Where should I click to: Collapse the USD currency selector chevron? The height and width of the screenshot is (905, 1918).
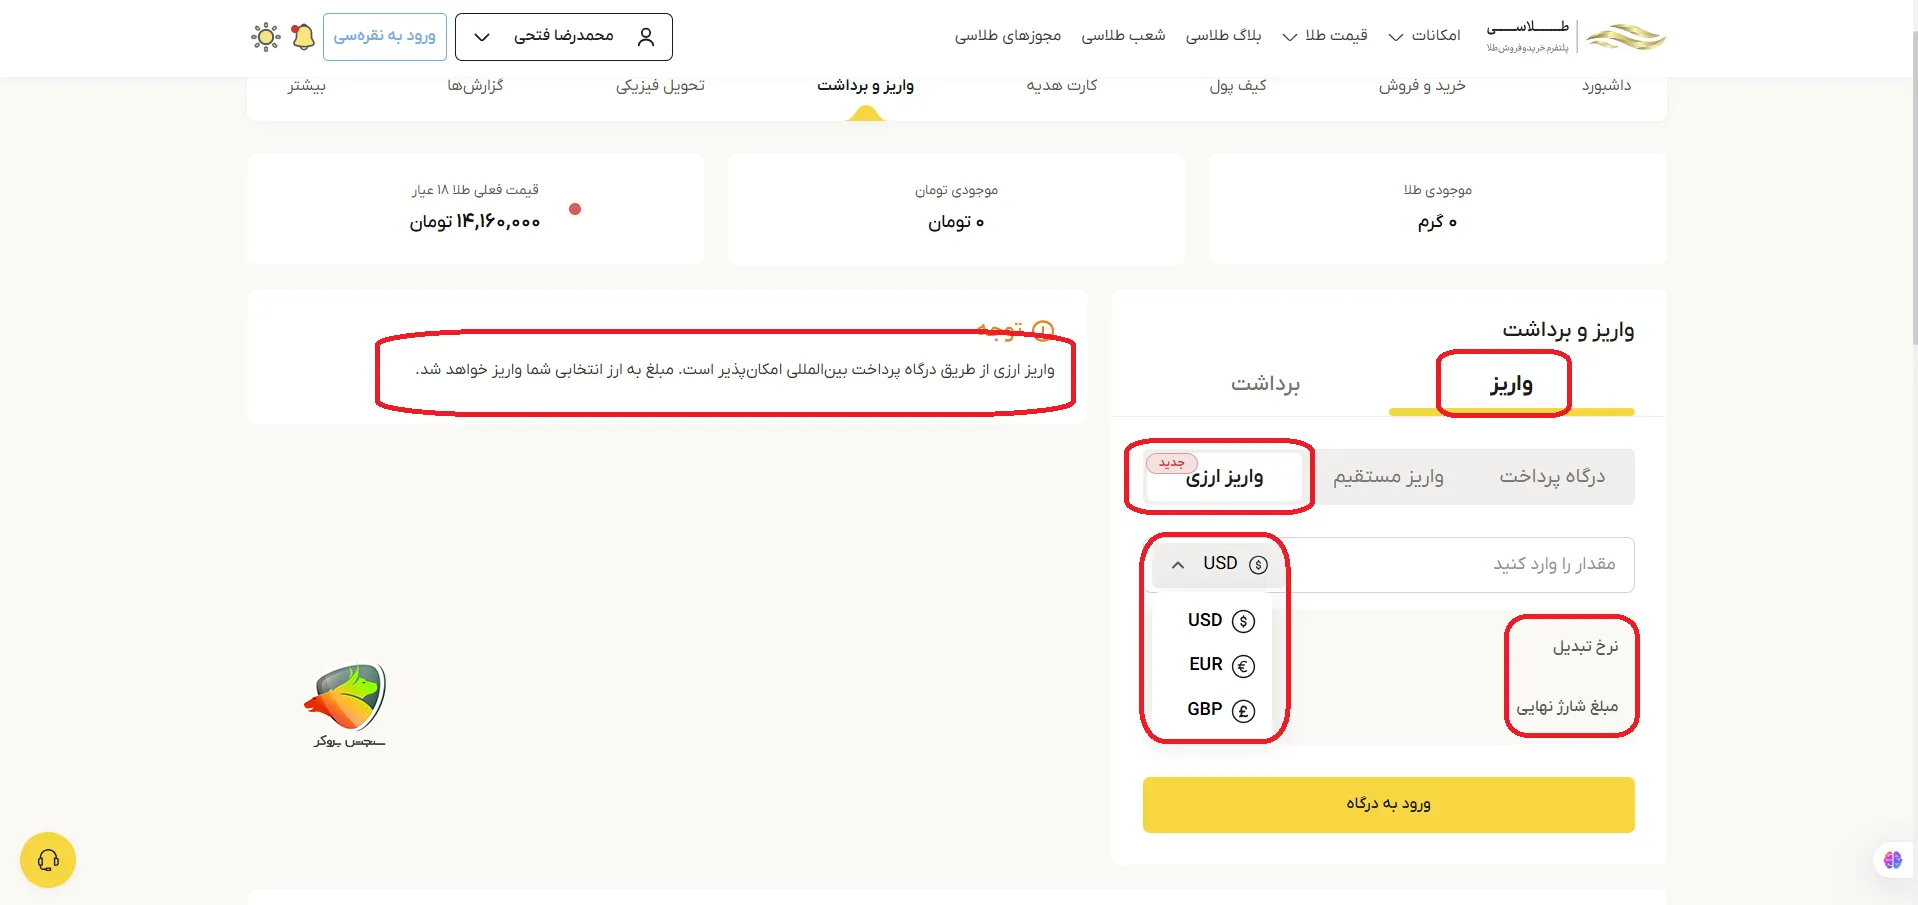pos(1178,564)
